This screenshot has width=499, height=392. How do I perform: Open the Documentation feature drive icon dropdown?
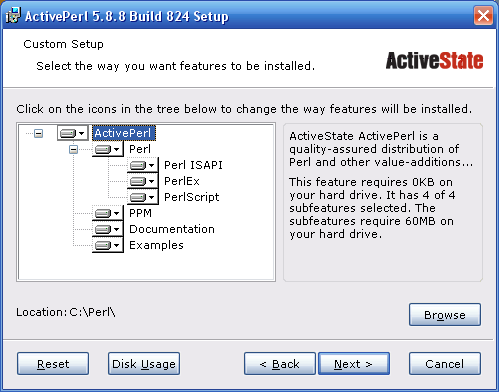coord(107,229)
